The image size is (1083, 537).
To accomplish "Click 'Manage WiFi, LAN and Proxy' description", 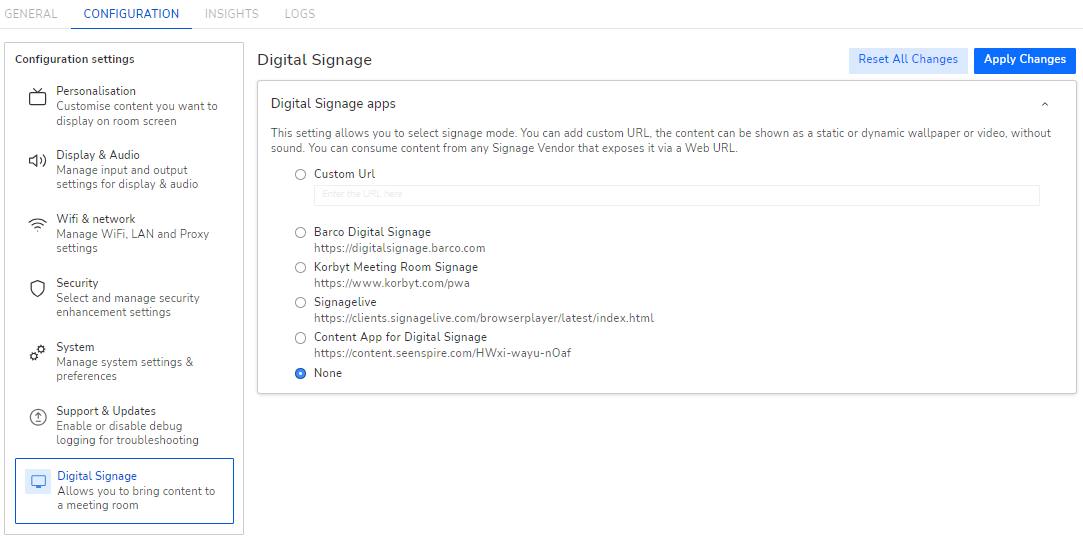I will click(133, 234).
